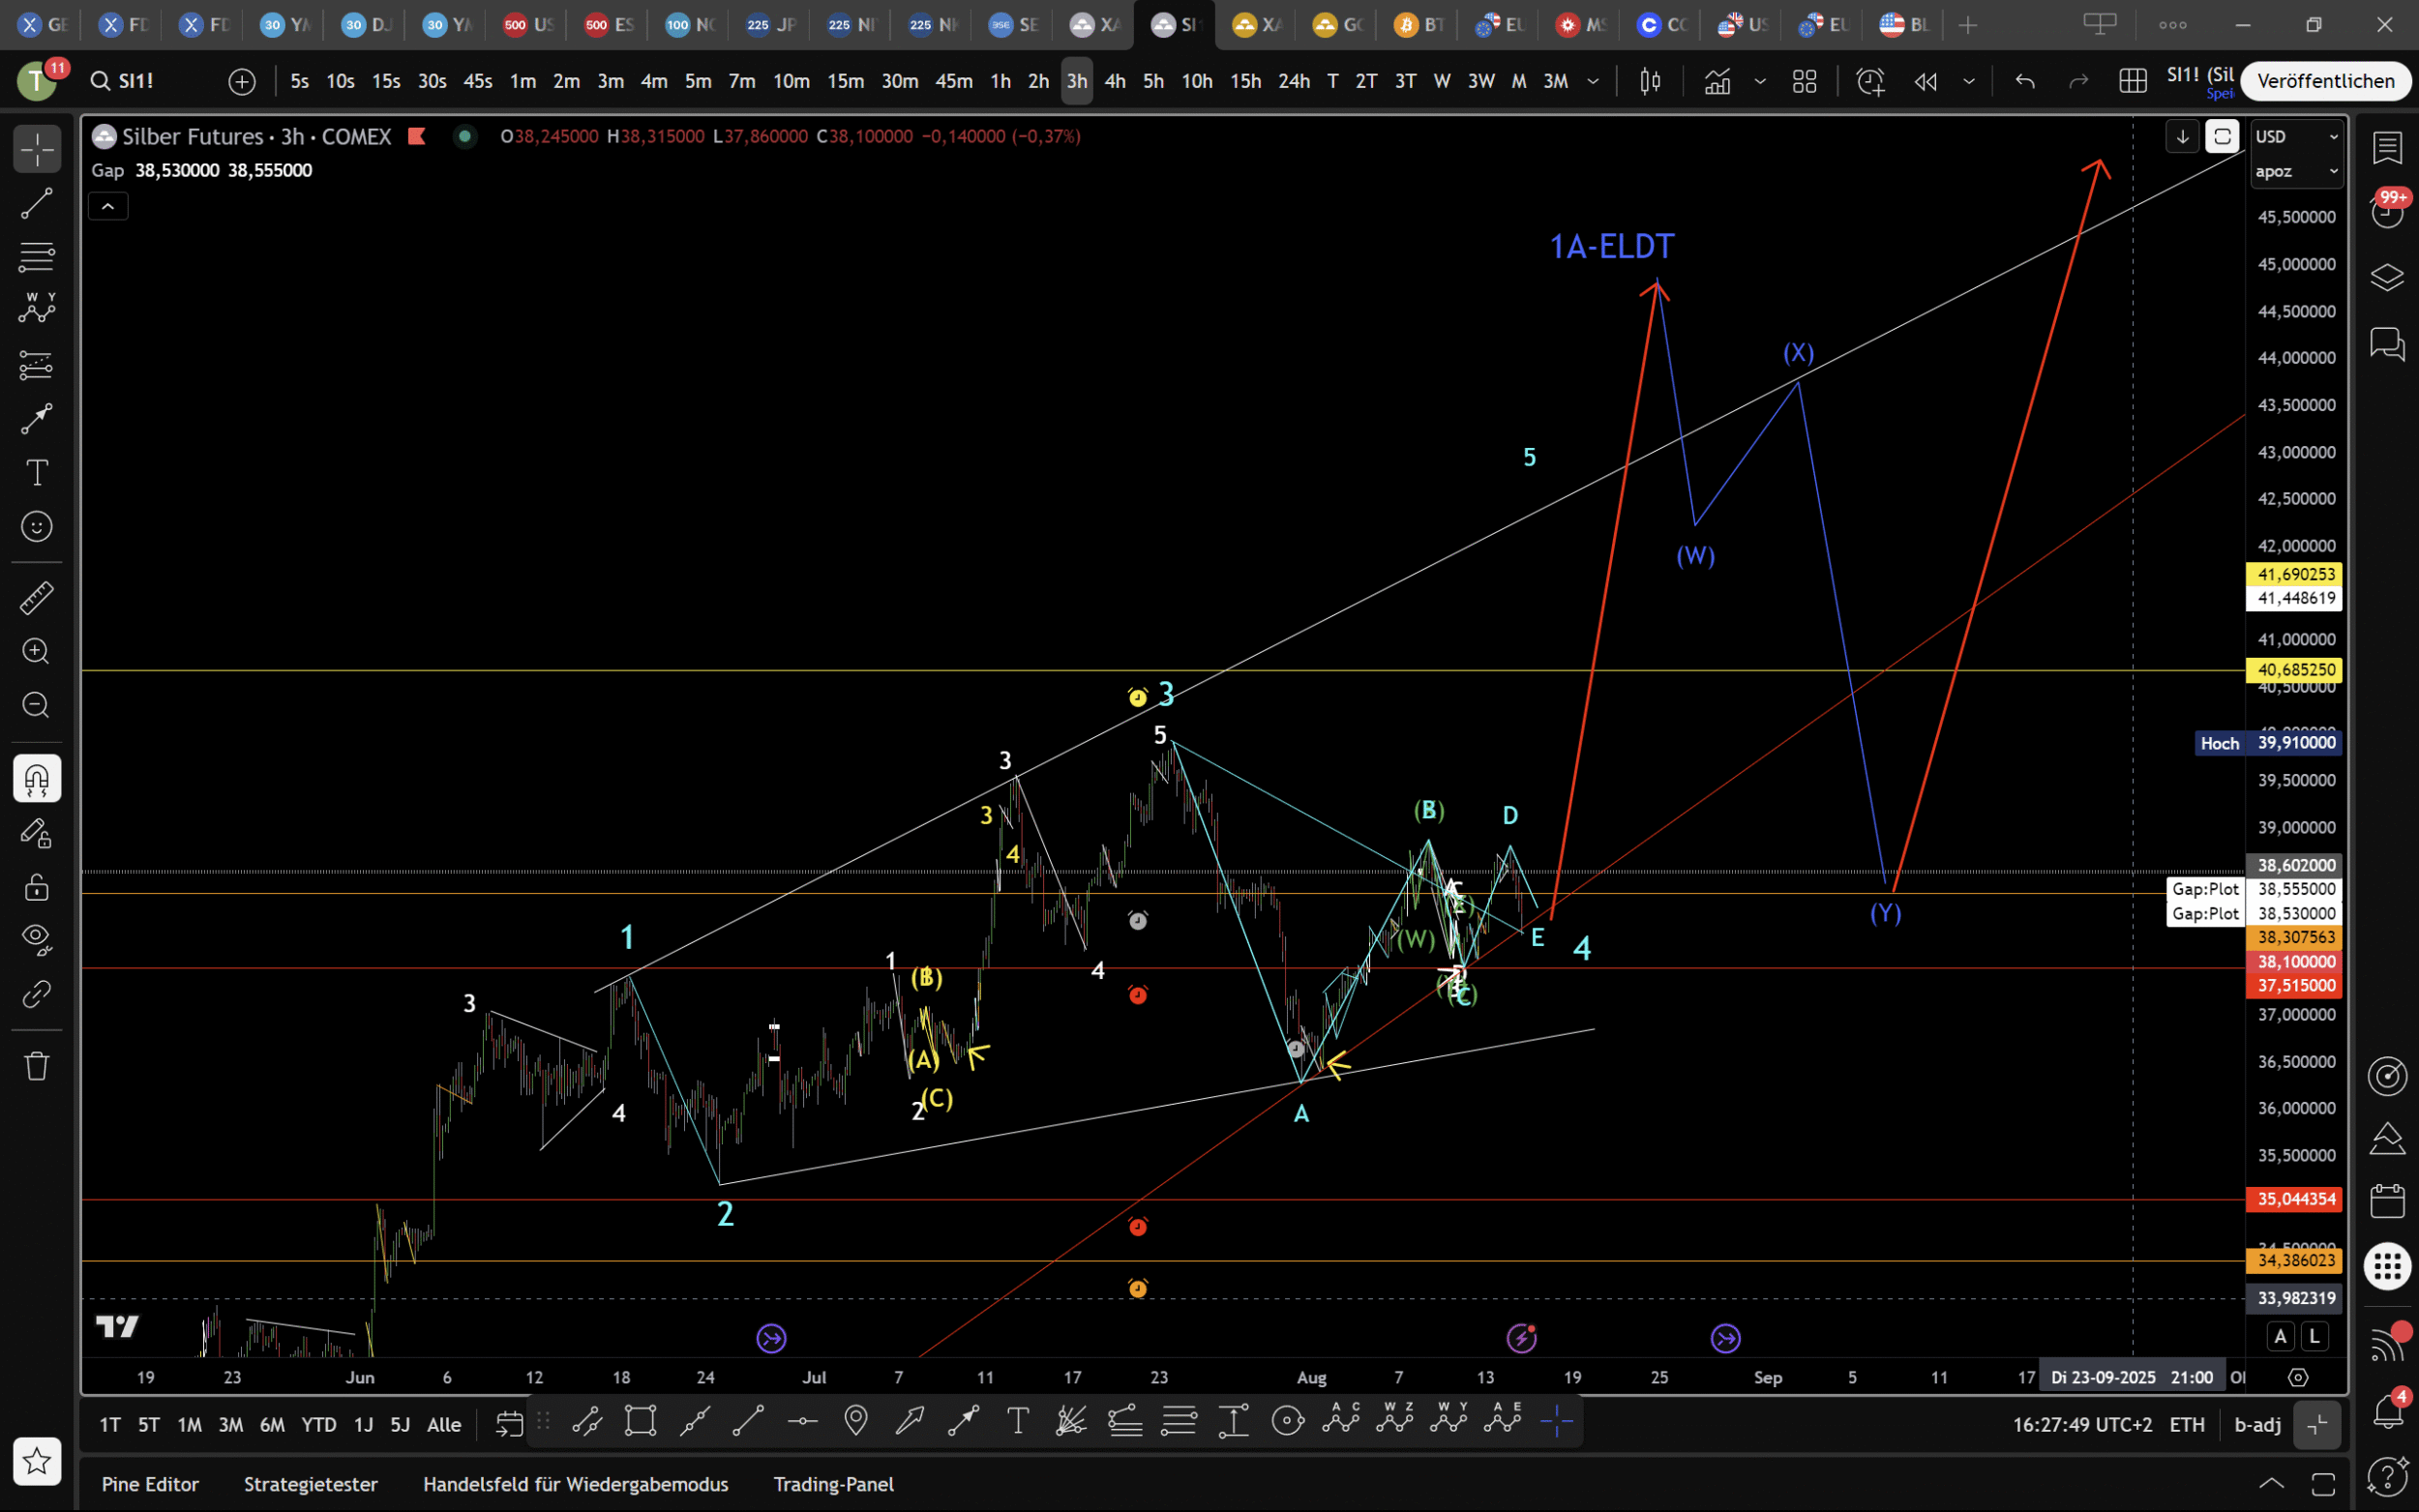Click the Veröffentlichen button

point(2325,81)
